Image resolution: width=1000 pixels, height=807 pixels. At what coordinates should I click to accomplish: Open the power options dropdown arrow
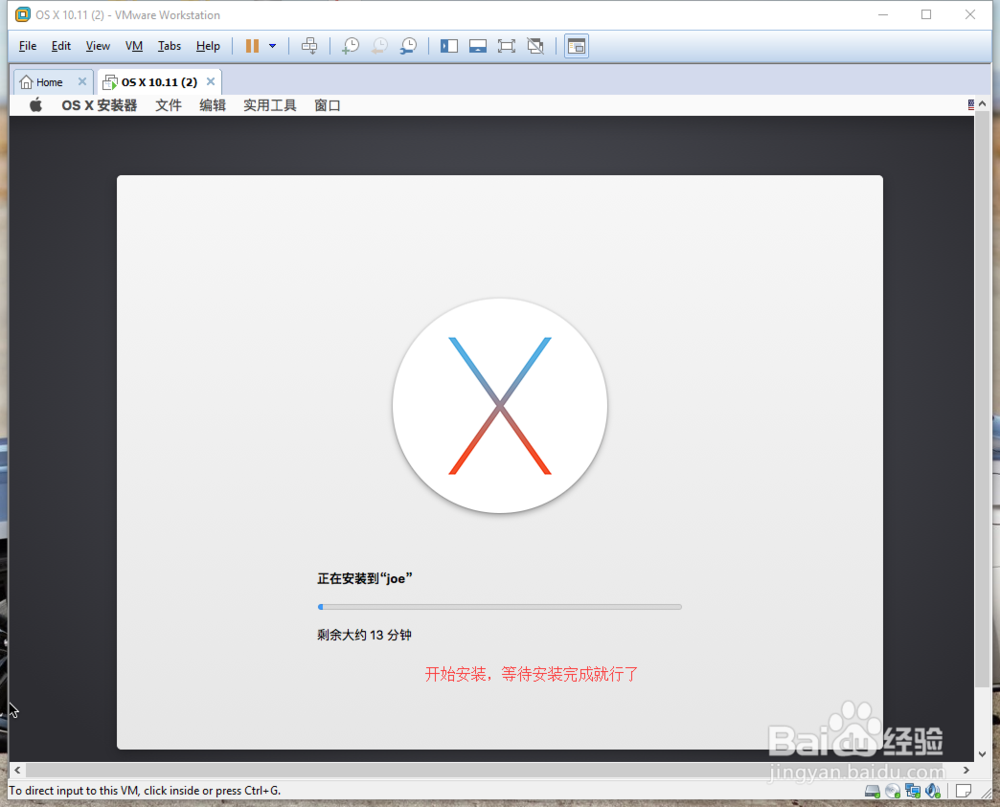pos(272,46)
